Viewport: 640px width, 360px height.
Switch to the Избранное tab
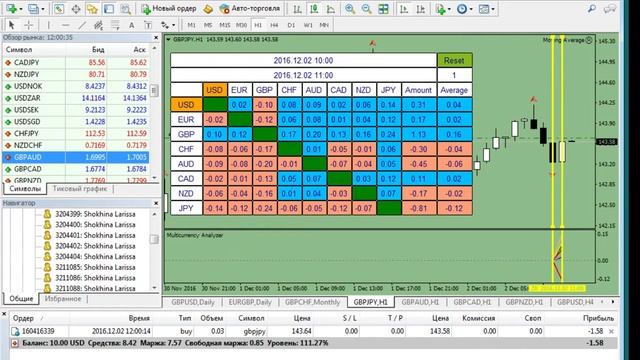pyautogui.click(x=63, y=299)
